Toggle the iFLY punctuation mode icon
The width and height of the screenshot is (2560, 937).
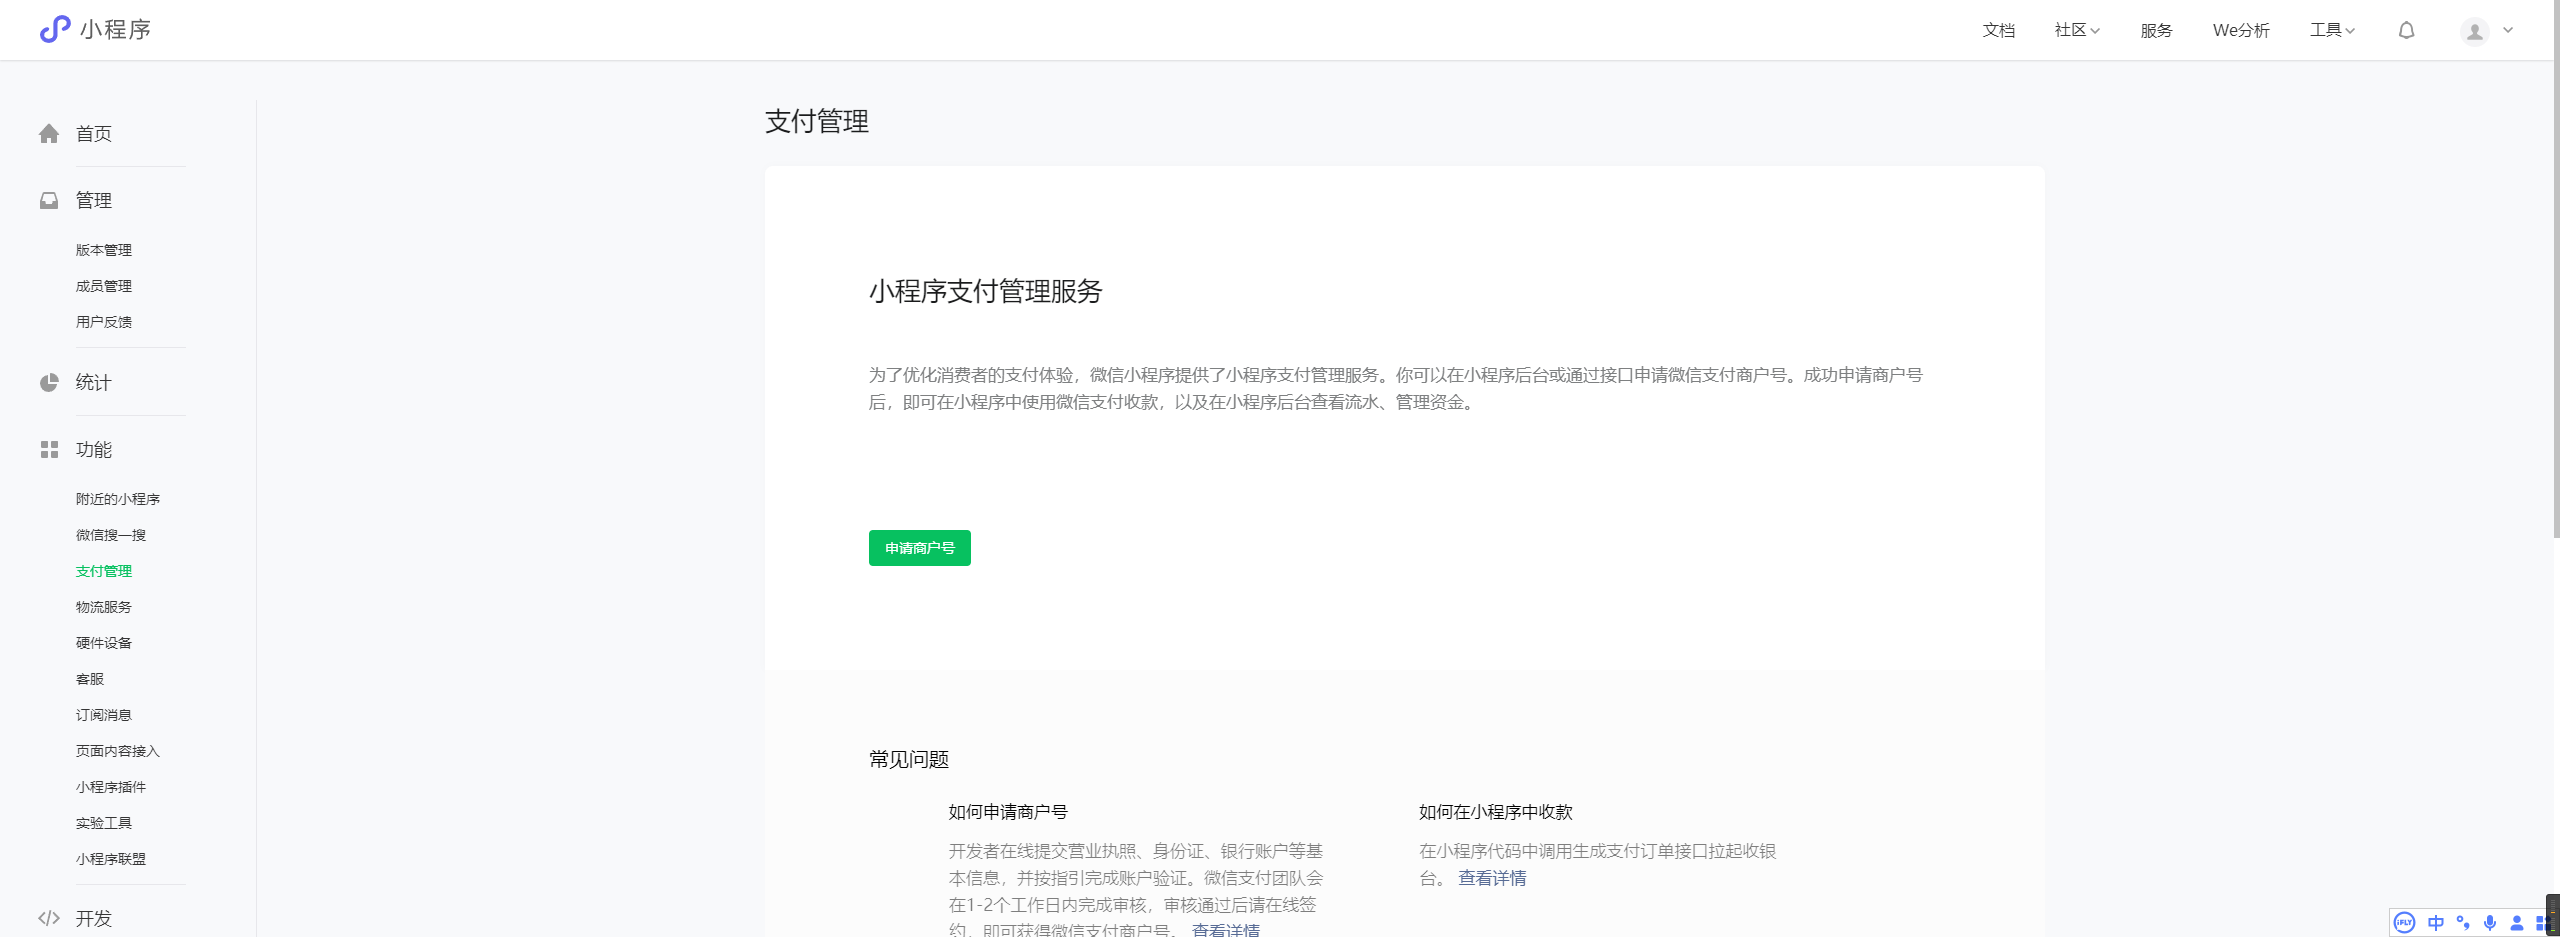point(2463,922)
